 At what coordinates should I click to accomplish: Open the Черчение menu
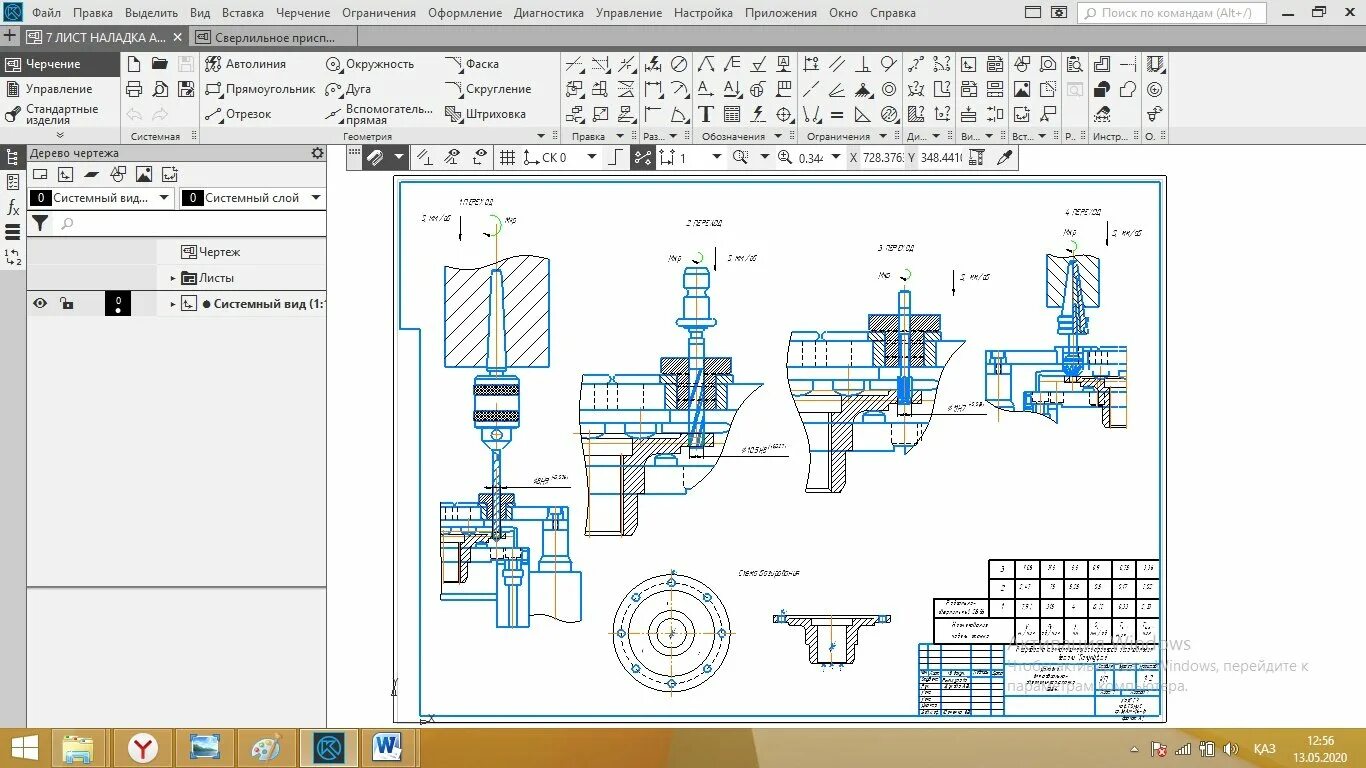303,13
